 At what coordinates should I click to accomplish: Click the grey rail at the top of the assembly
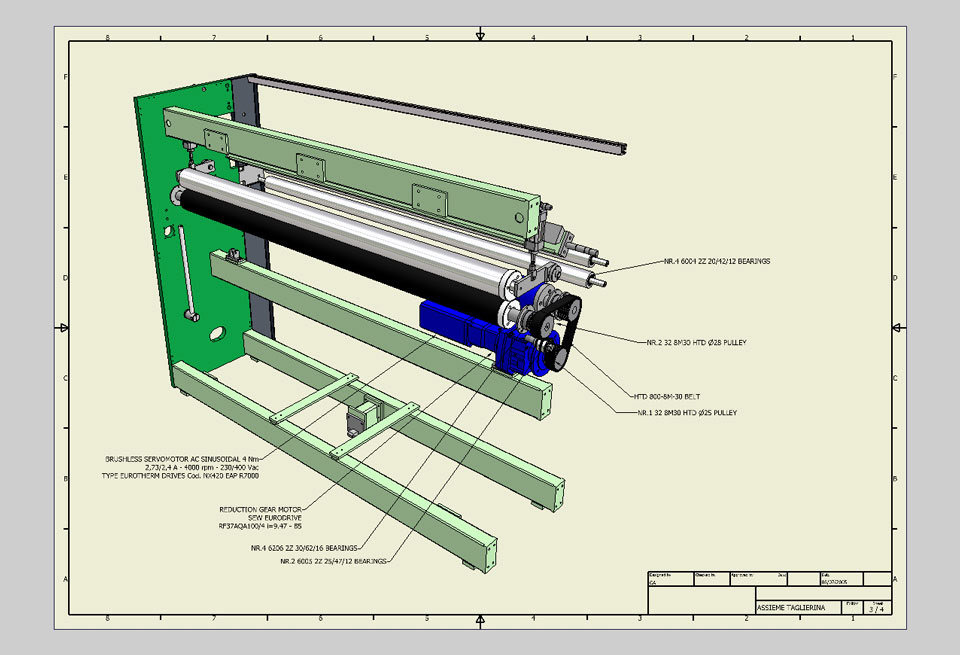point(438,114)
